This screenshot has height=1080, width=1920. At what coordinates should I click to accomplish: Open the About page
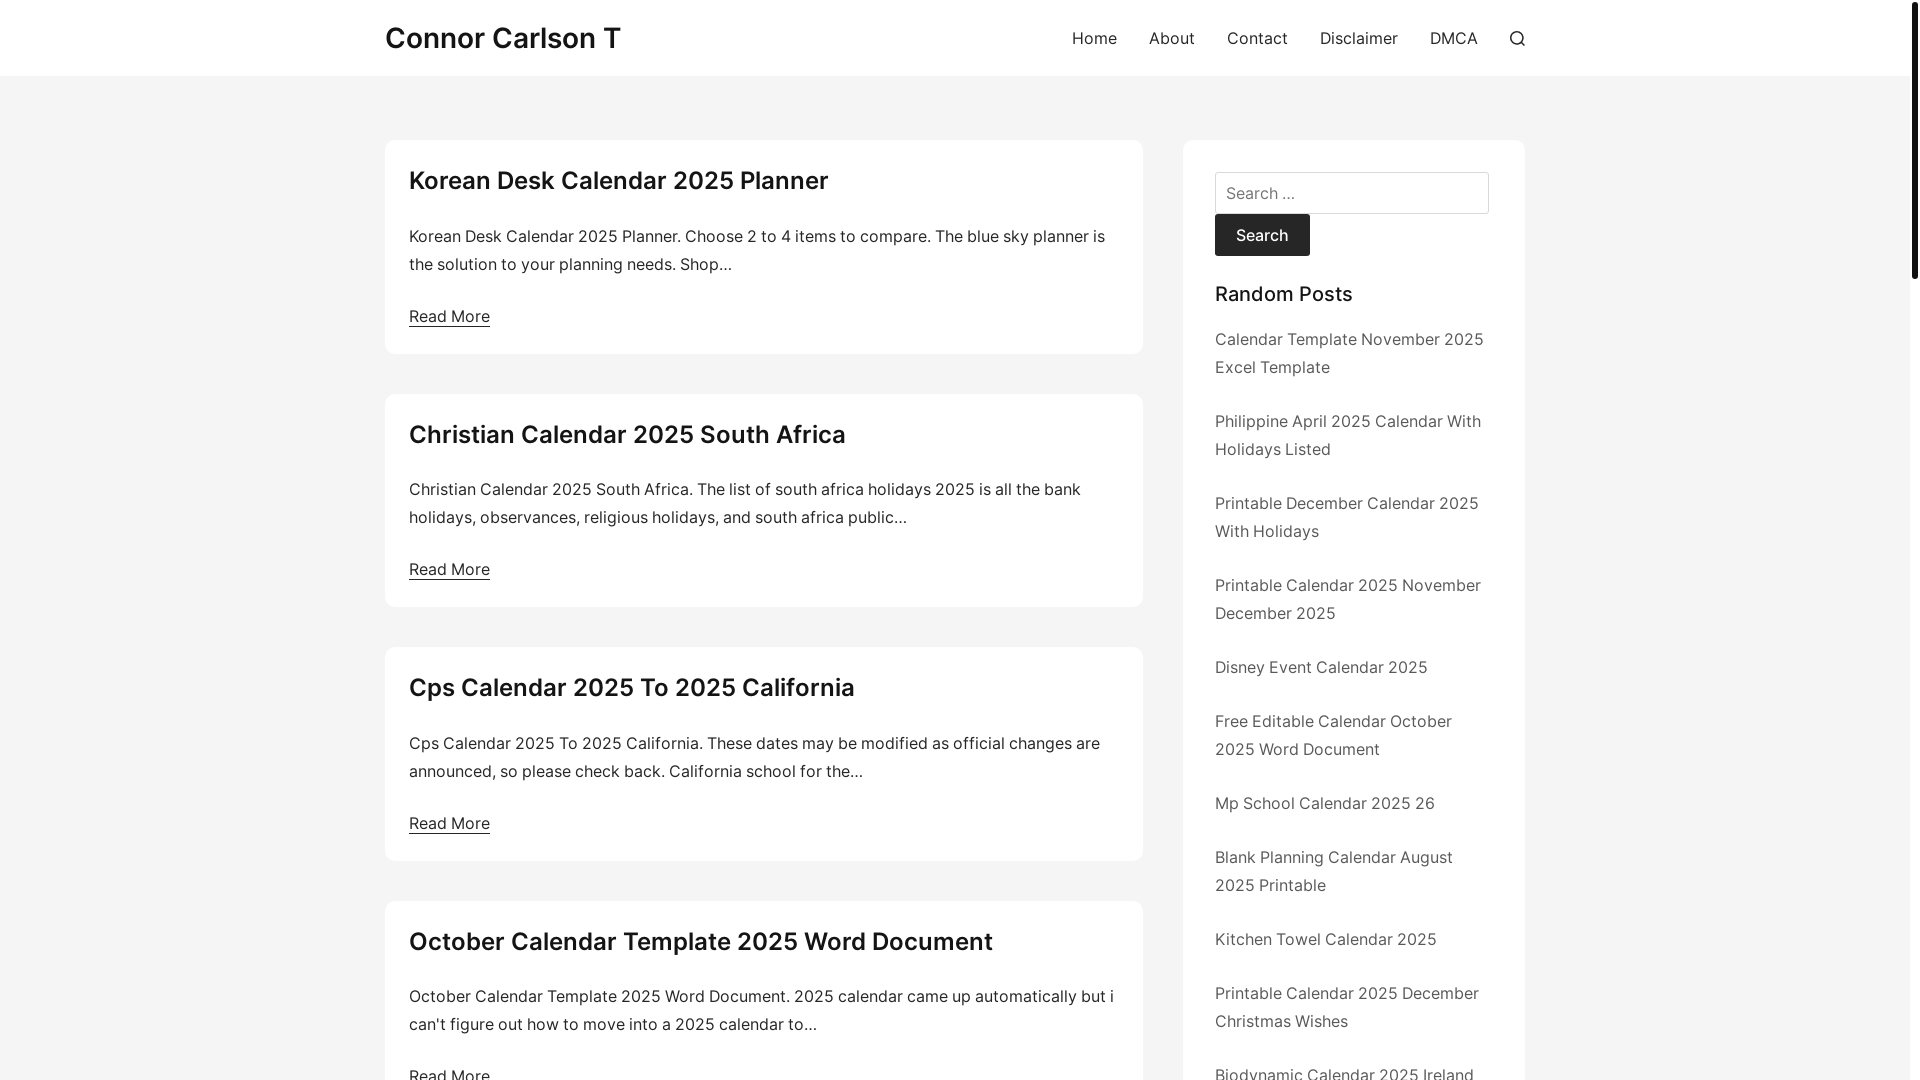(x=1171, y=38)
